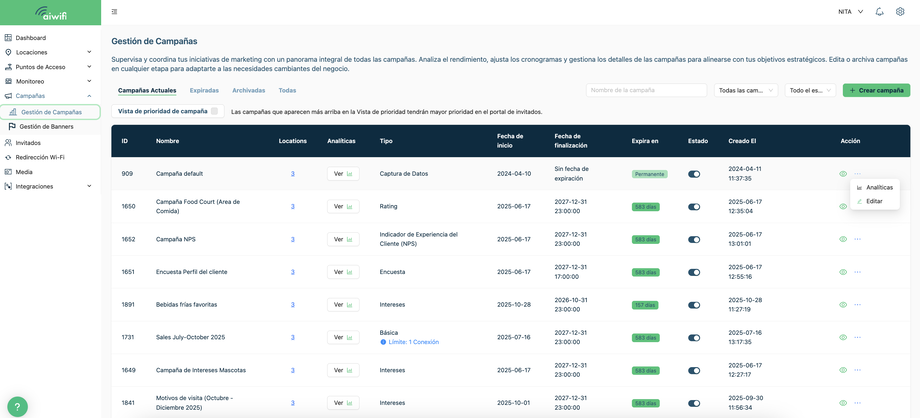Collapse the sidebar with the hamburger icon
The height and width of the screenshot is (418, 920).
tap(114, 12)
